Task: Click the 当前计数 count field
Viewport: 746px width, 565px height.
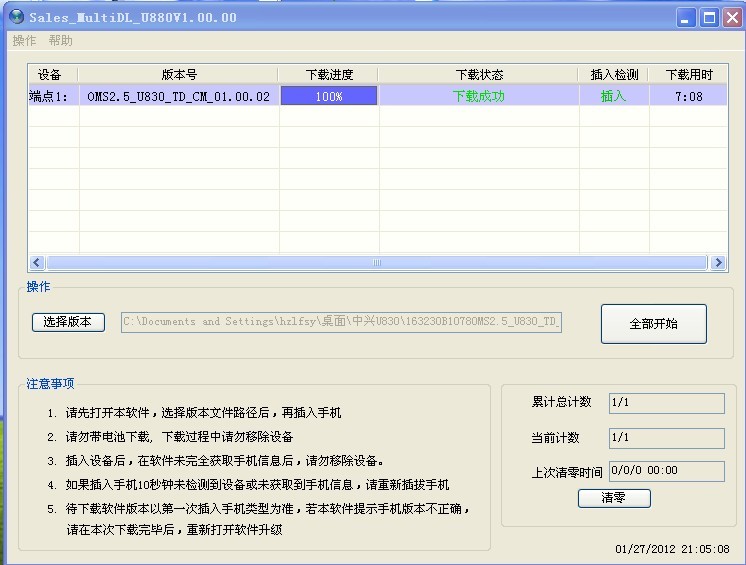Action: pos(665,438)
